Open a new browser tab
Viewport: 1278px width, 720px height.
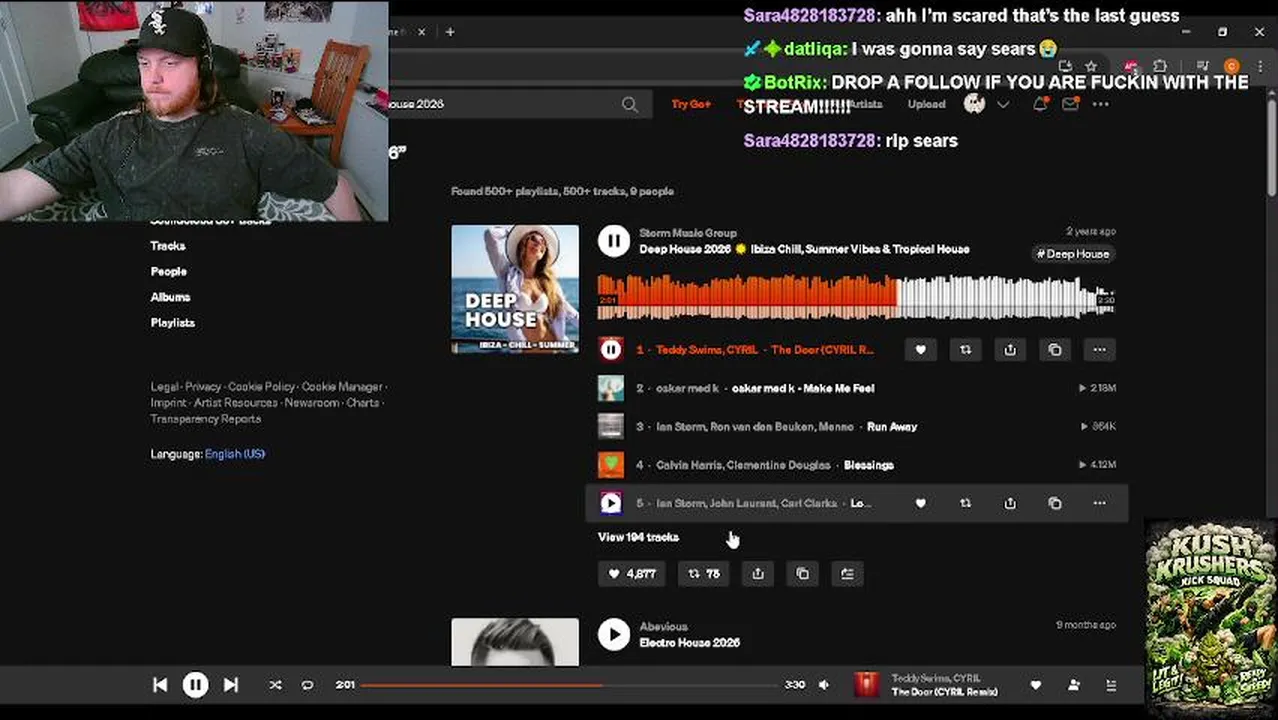(450, 32)
